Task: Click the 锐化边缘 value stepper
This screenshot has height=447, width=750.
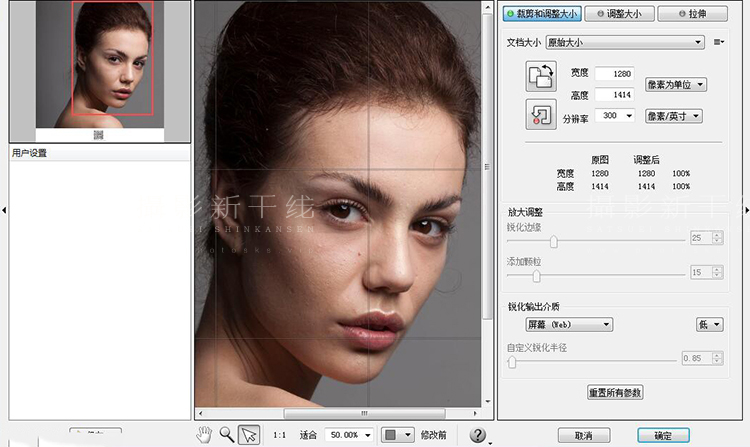Action: (717, 238)
